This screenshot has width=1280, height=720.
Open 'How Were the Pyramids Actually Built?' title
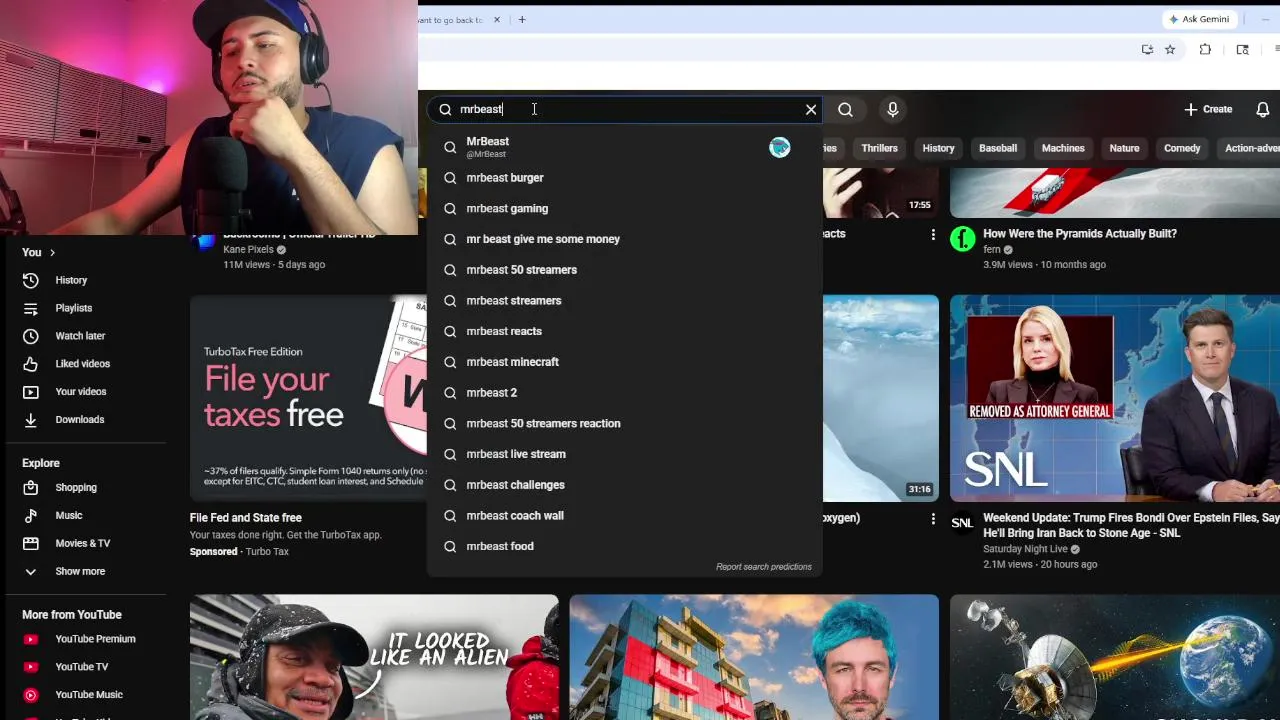point(1080,234)
